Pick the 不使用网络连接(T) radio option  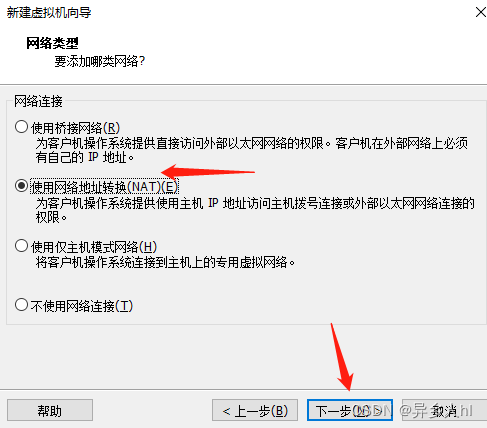(21, 305)
